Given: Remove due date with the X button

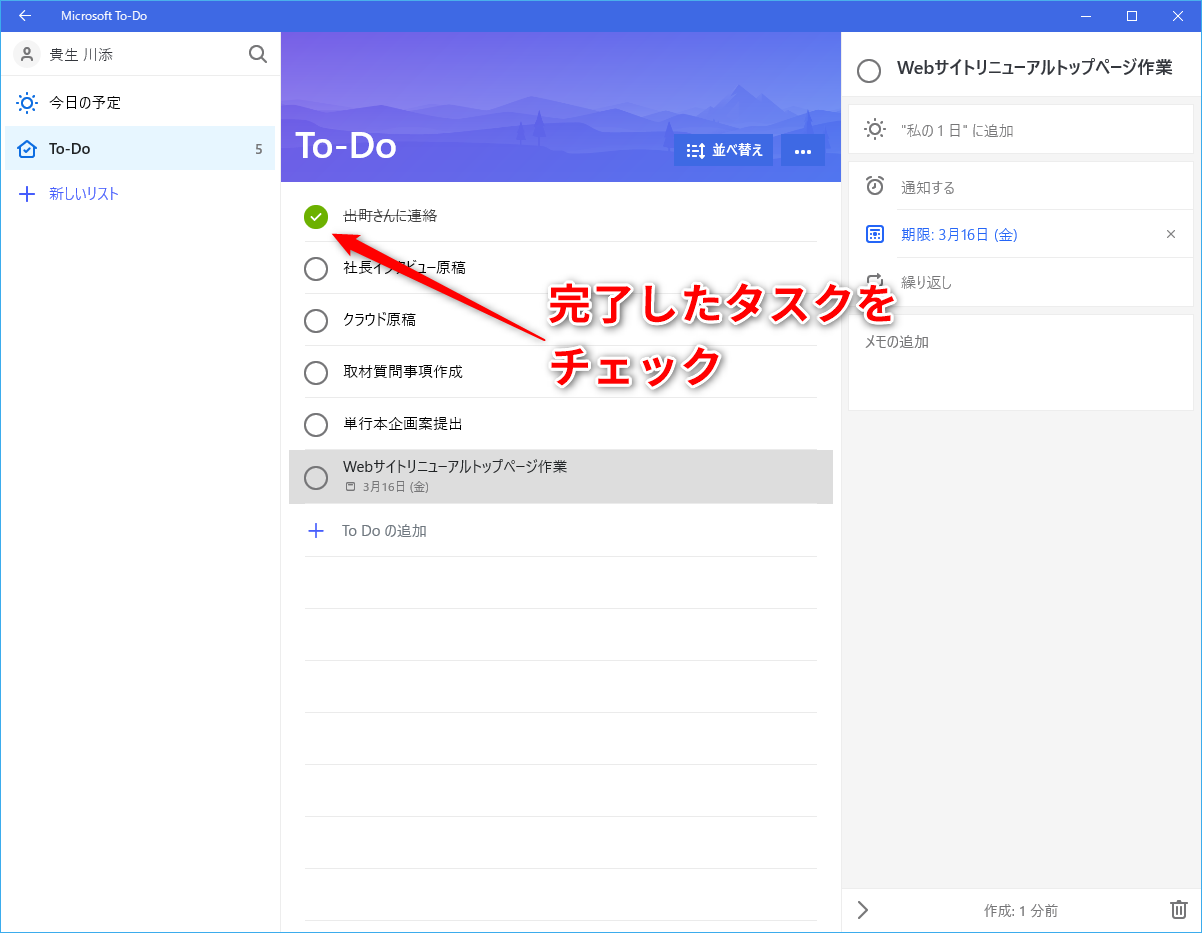Looking at the screenshot, I should click(x=1171, y=234).
